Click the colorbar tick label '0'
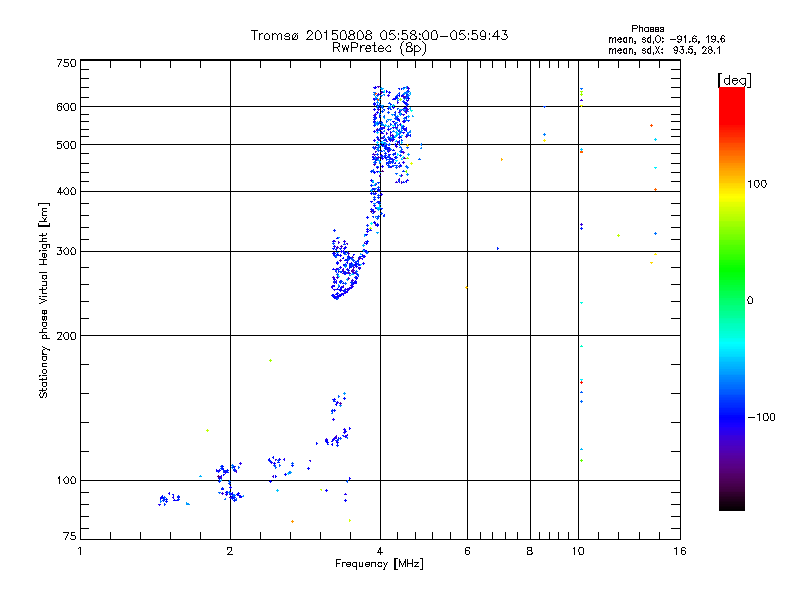The image size is (800, 600). [750, 301]
